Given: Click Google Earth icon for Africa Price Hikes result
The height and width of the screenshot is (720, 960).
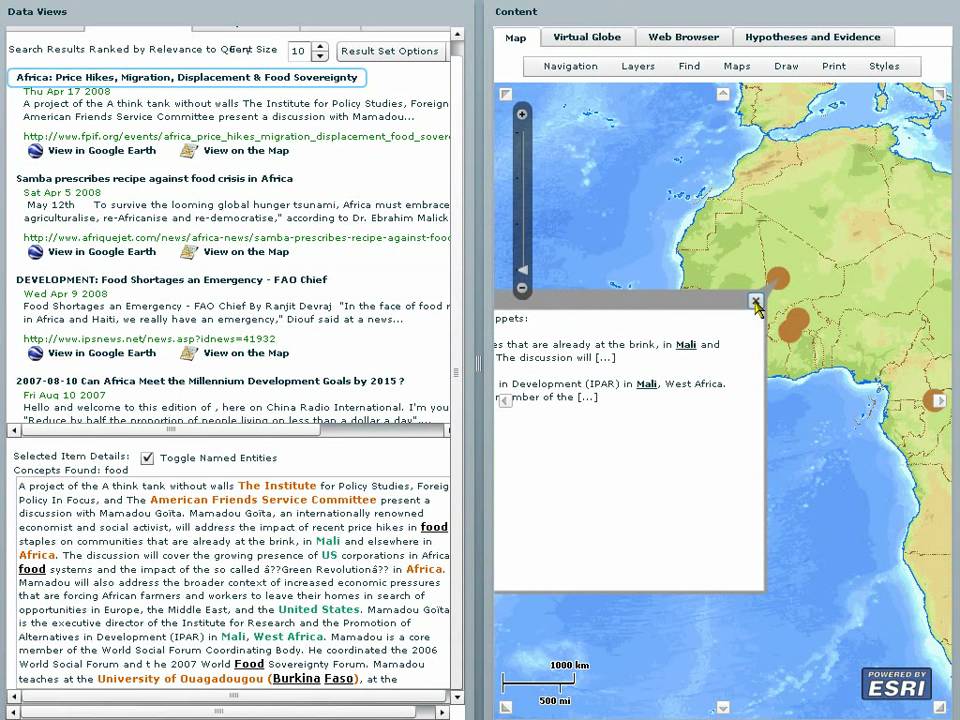Looking at the screenshot, I should (x=36, y=151).
